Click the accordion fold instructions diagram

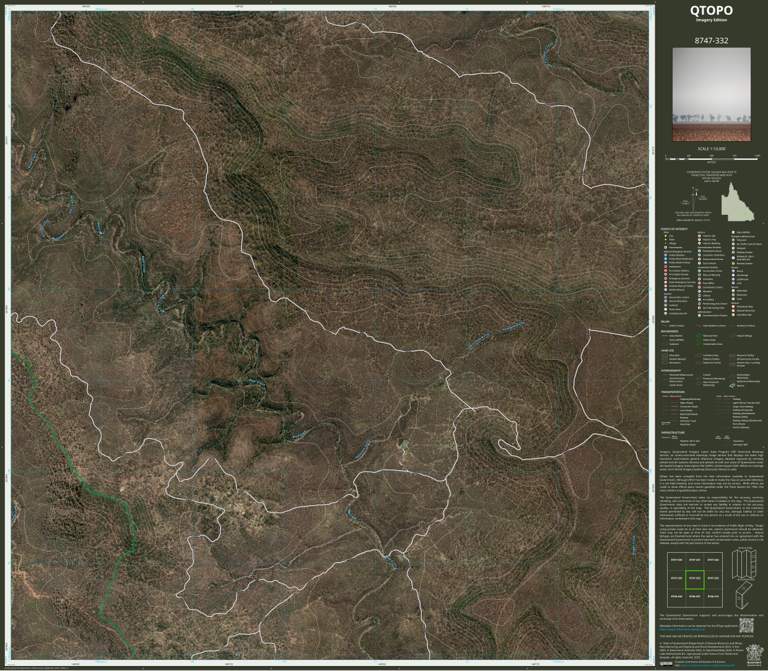point(744,564)
